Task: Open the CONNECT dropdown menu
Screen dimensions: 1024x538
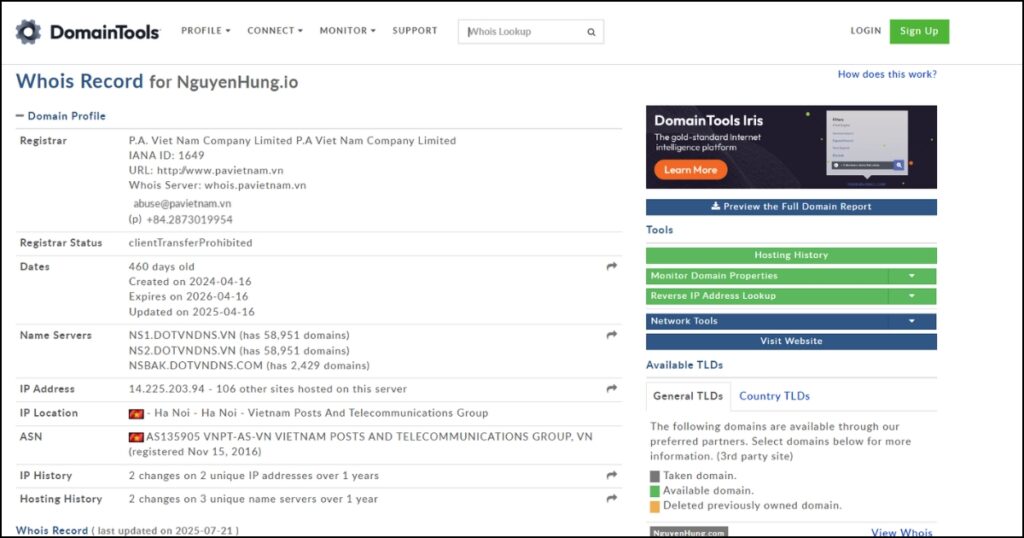Action: click(275, 31)
